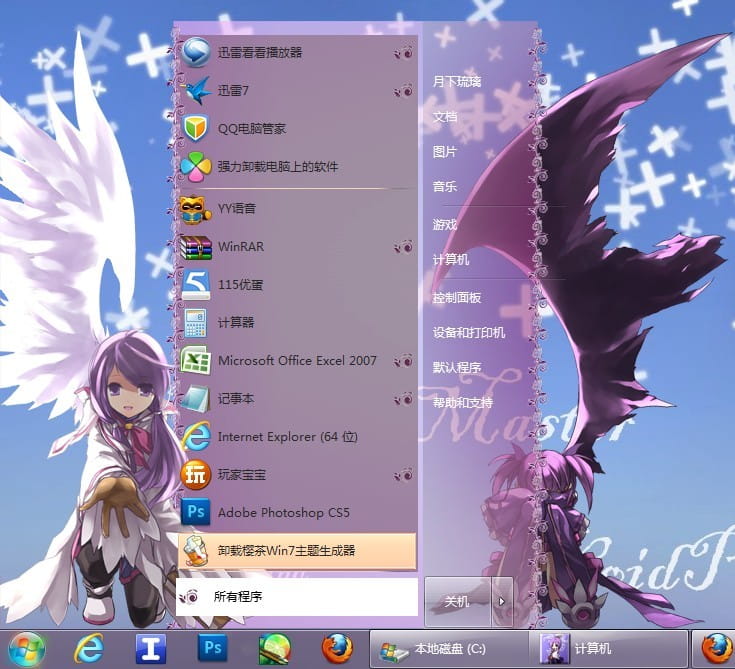
Task: Launch Adobe Photoshop CS5 icon
Action: tap(195, 512)
